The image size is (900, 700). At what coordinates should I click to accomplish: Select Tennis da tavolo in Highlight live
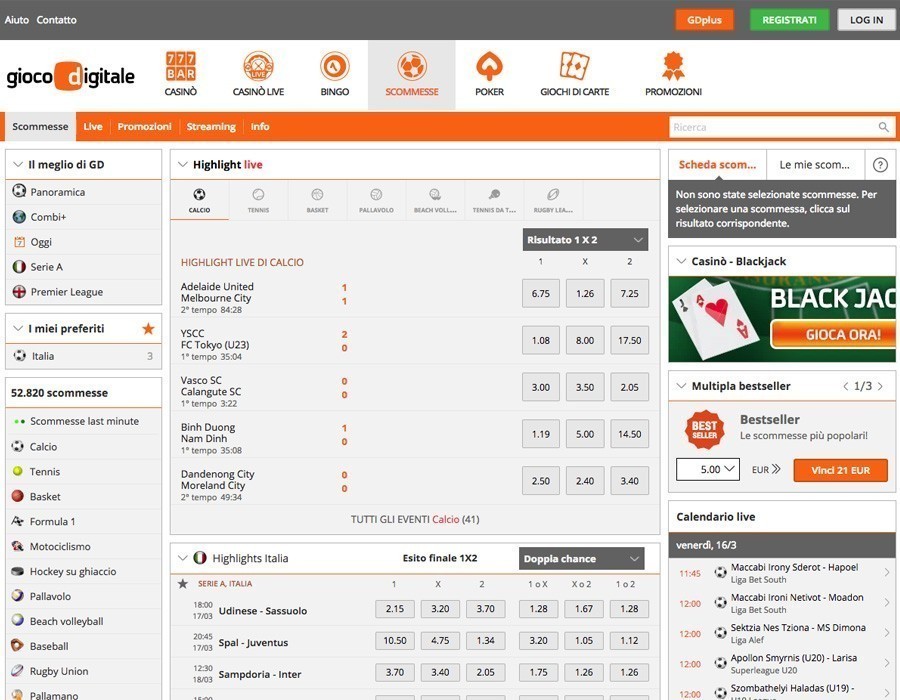[x=494, y=200]
